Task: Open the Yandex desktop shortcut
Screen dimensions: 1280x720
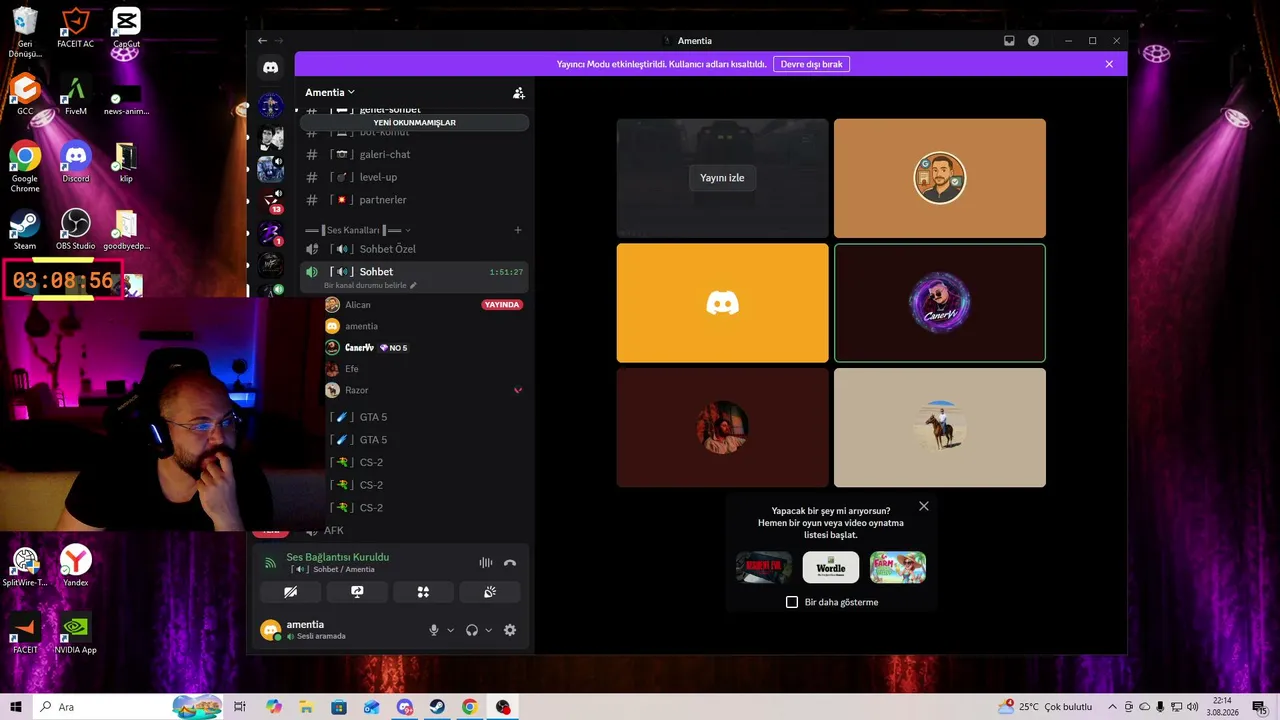Action: click(x=76, y=566)
